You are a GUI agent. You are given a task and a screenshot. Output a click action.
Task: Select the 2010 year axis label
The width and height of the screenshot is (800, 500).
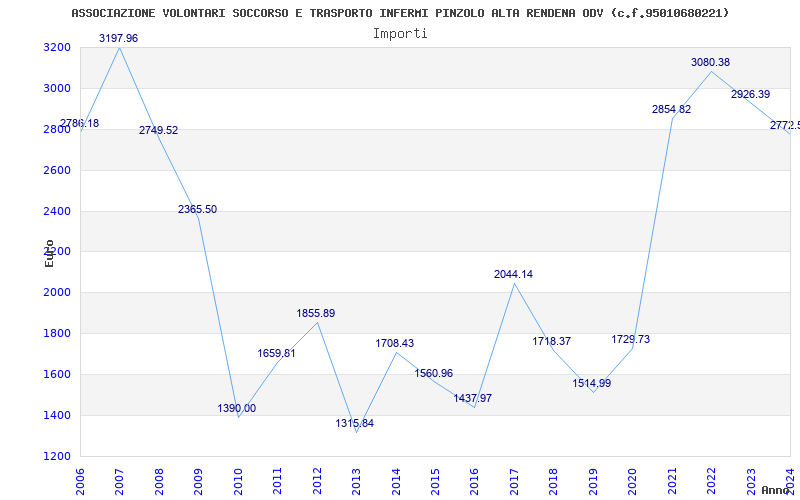[x=238, y=482]
